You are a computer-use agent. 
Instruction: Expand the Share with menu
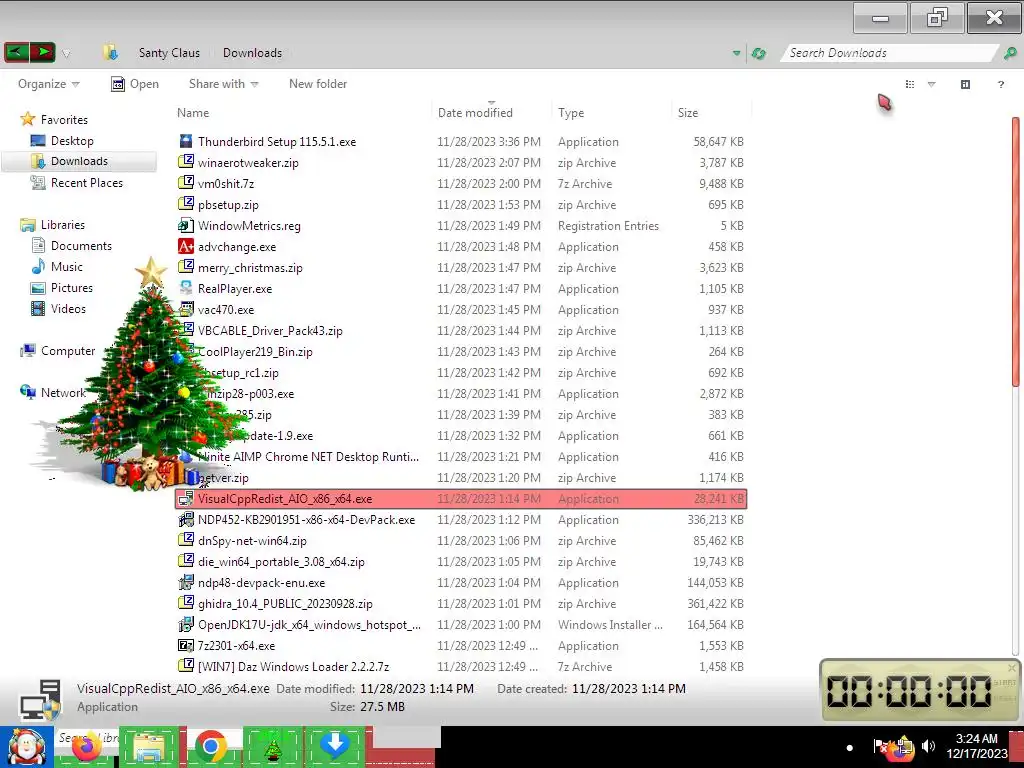(x=223, y=84)
